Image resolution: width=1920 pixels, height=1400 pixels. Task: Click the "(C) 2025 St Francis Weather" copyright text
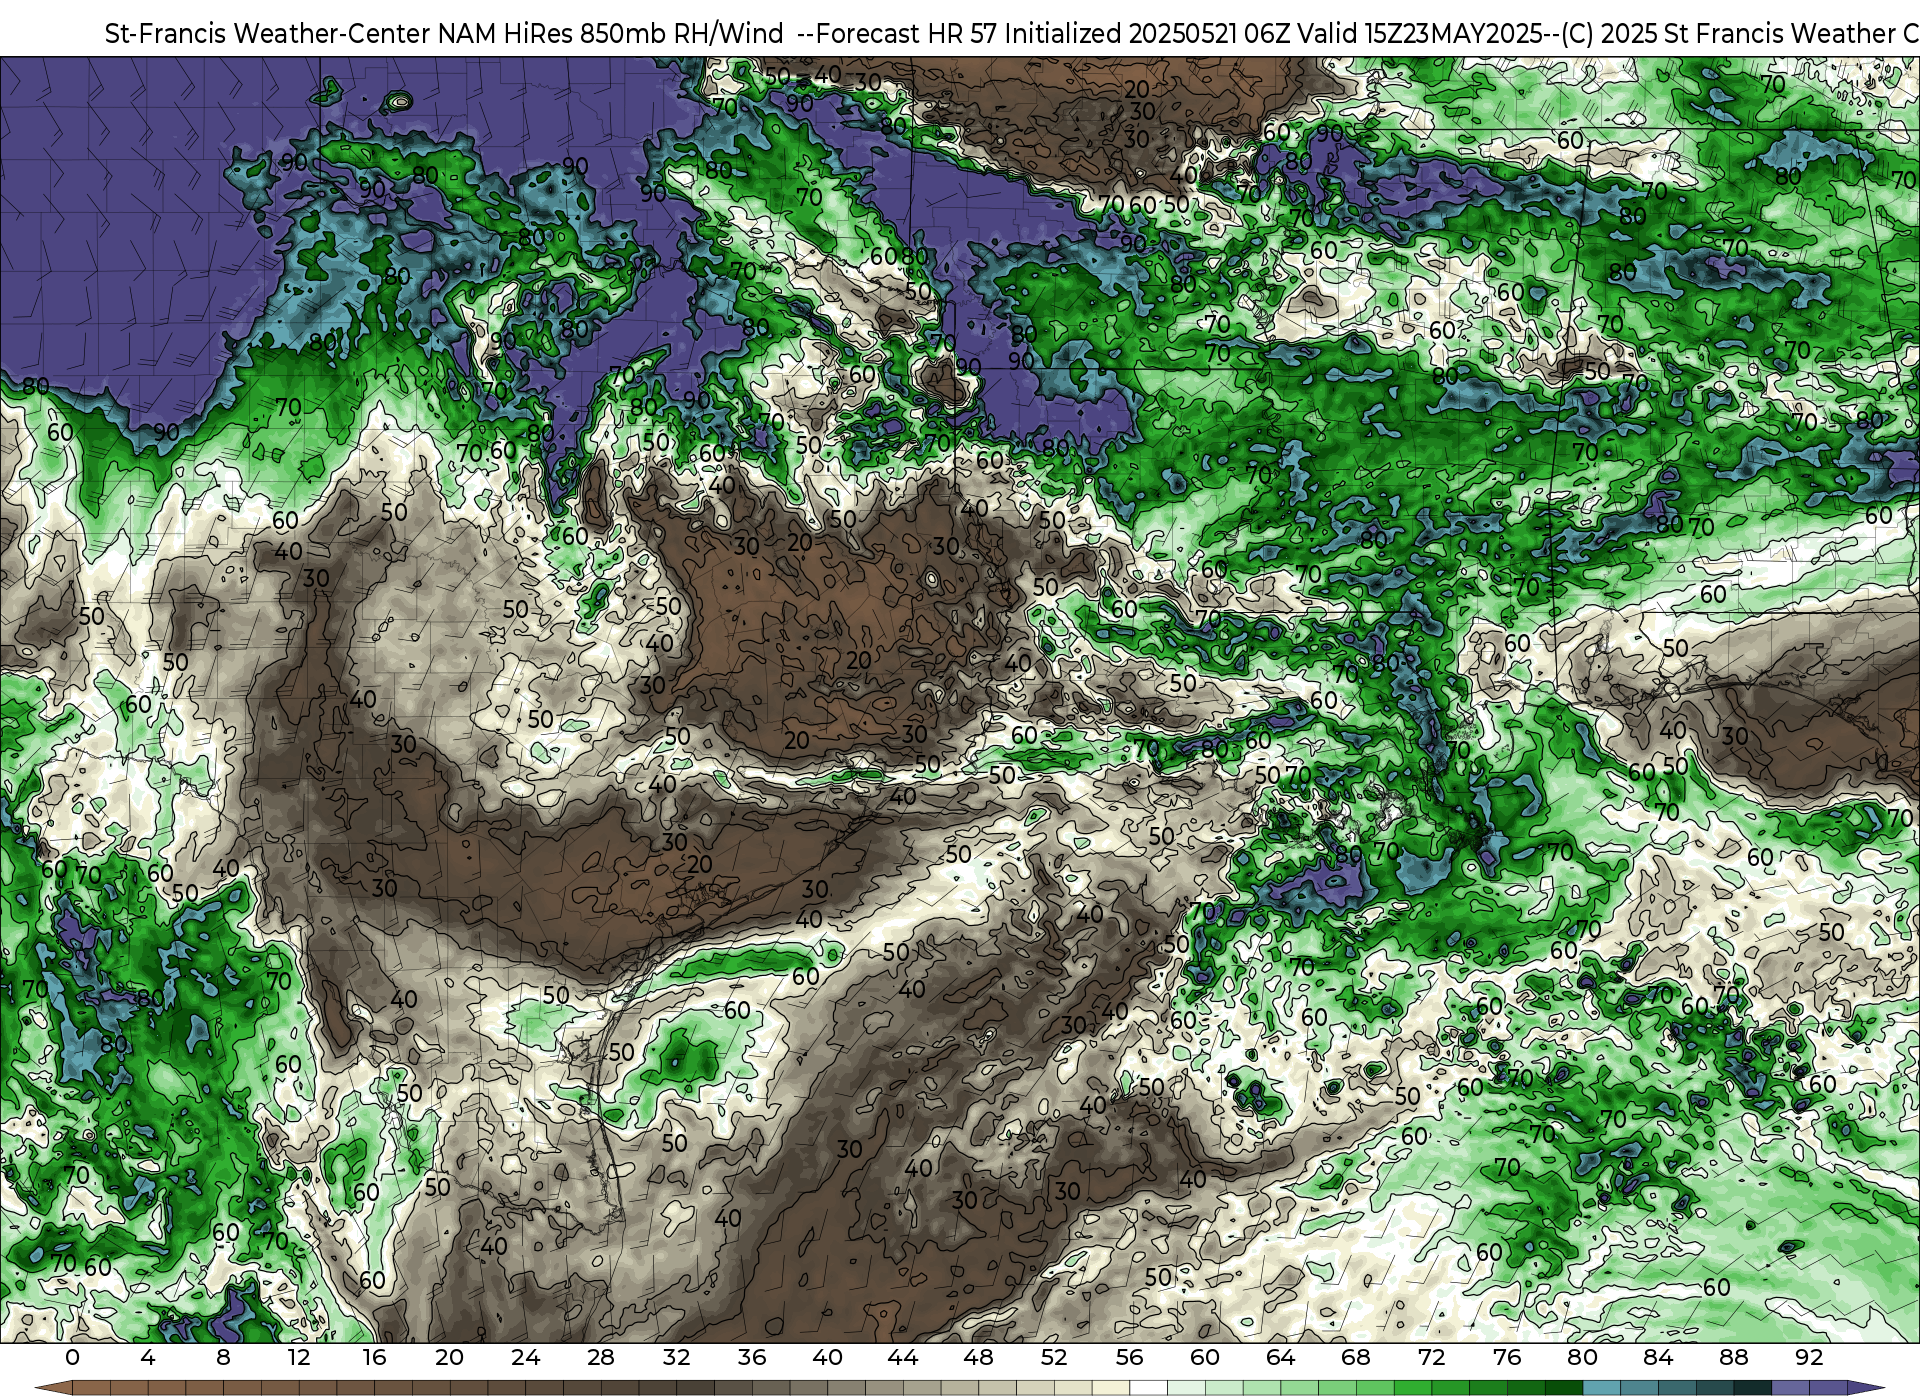(1728, 33)
